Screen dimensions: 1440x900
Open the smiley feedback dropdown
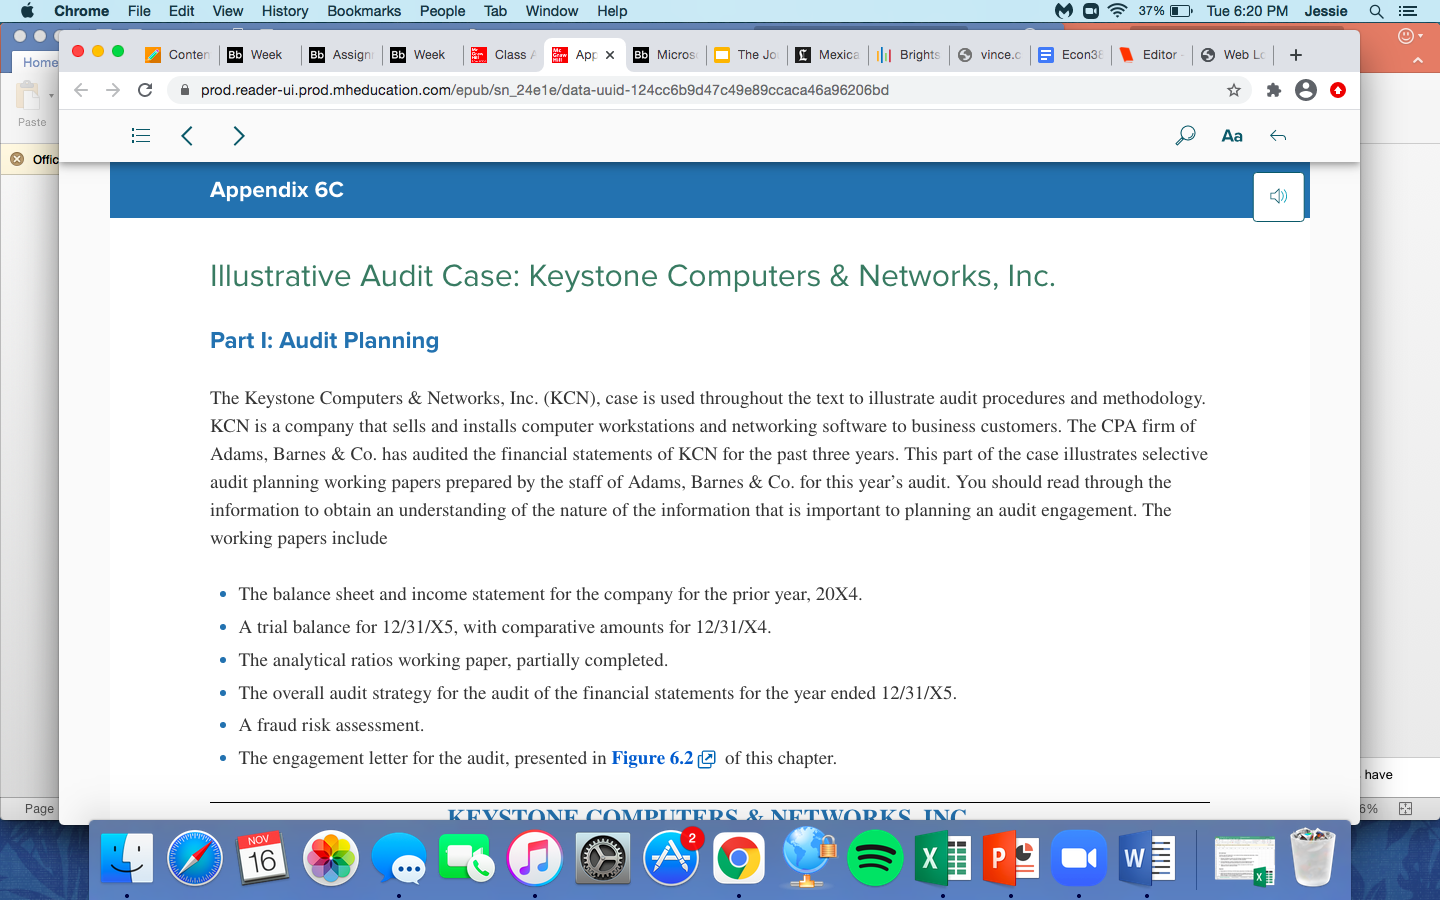[1408, 35]
